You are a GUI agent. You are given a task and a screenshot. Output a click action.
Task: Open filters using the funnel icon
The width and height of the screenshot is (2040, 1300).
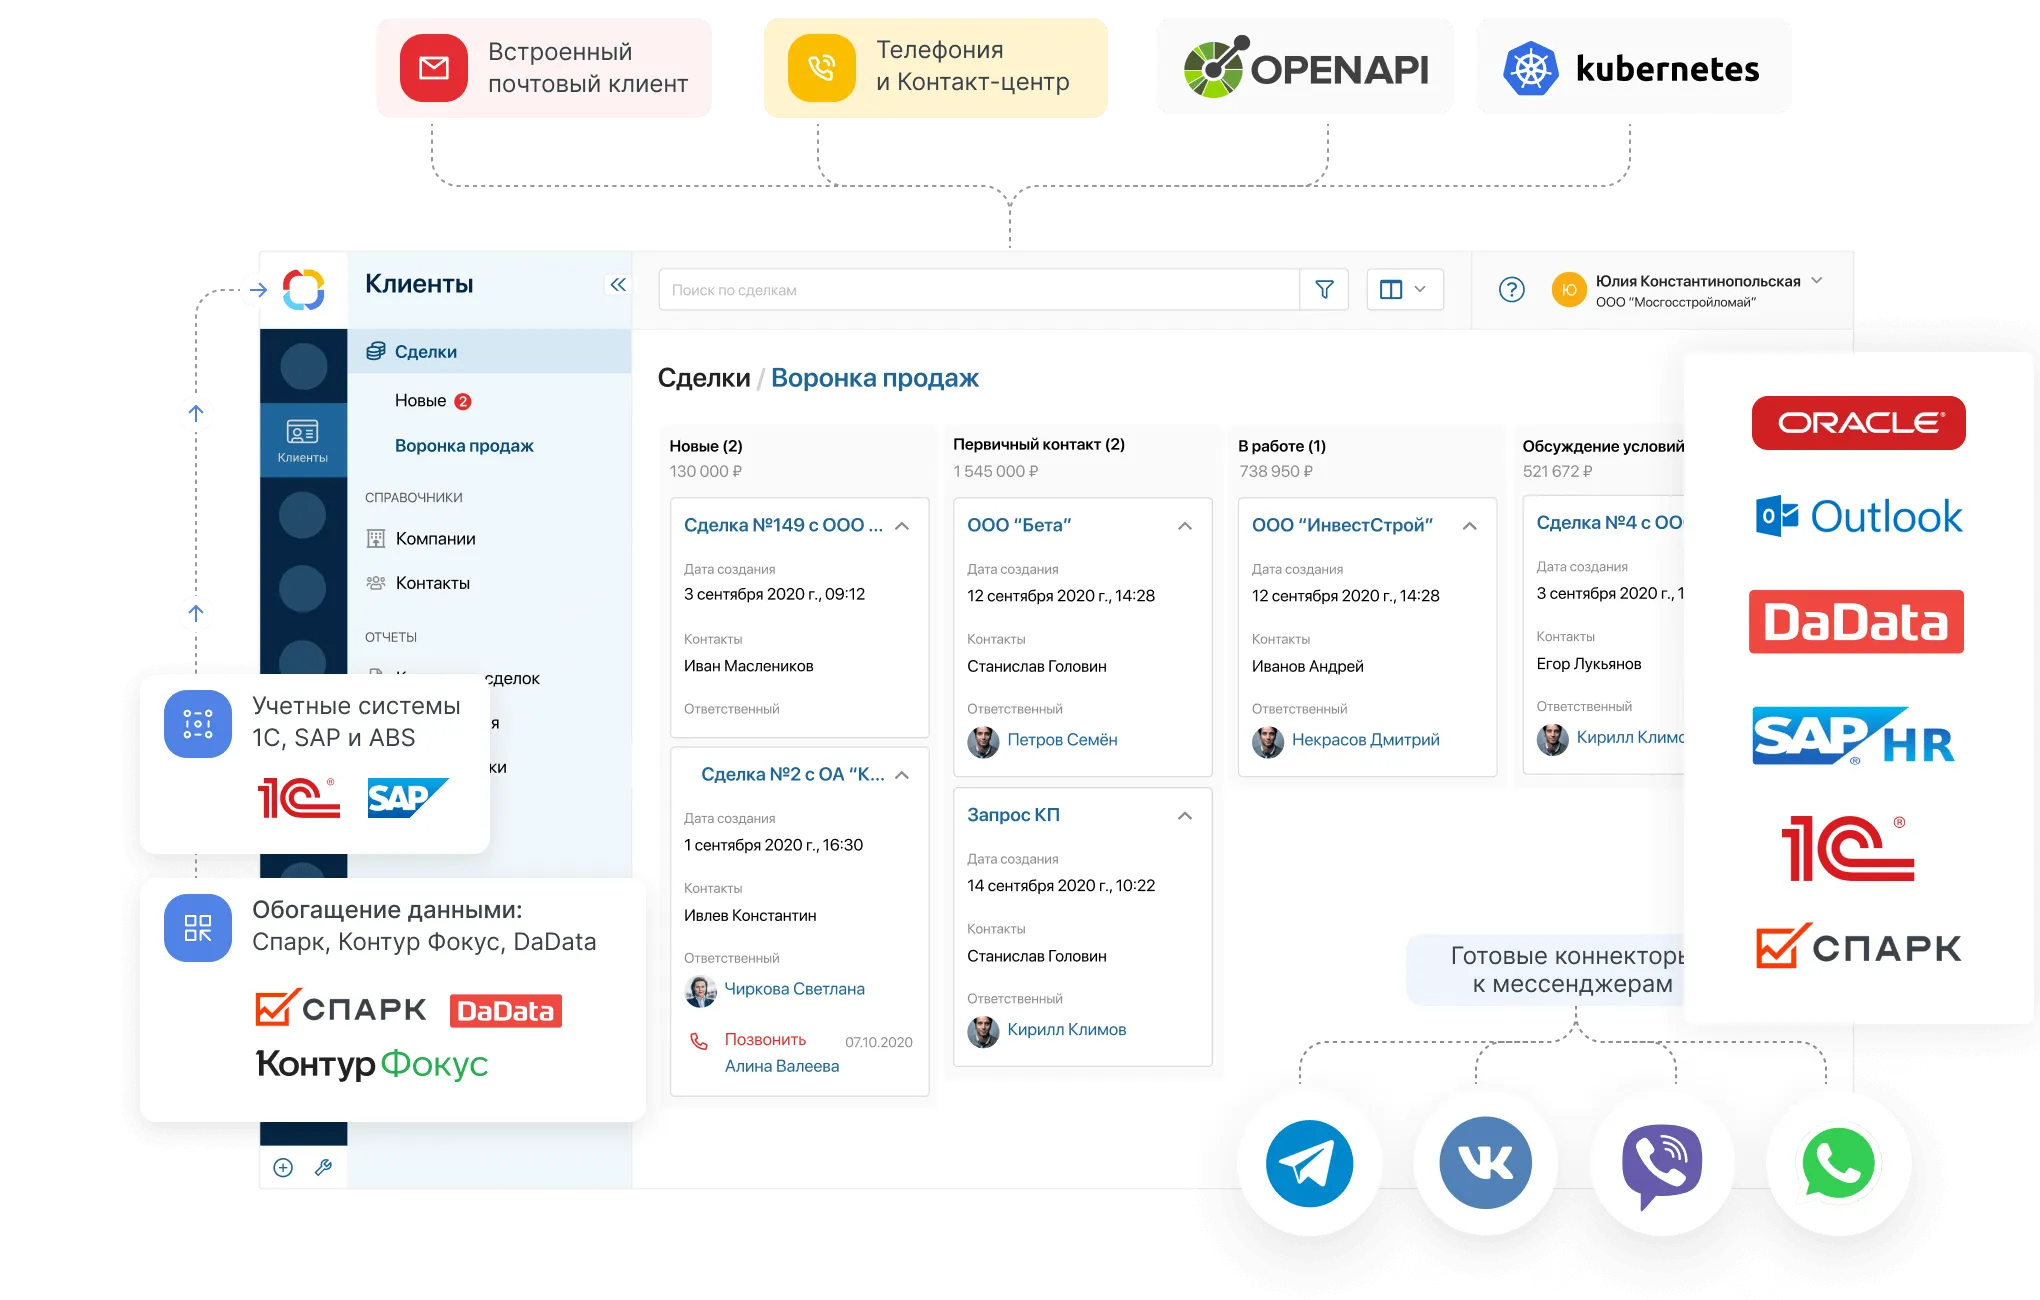[1324, 289]
